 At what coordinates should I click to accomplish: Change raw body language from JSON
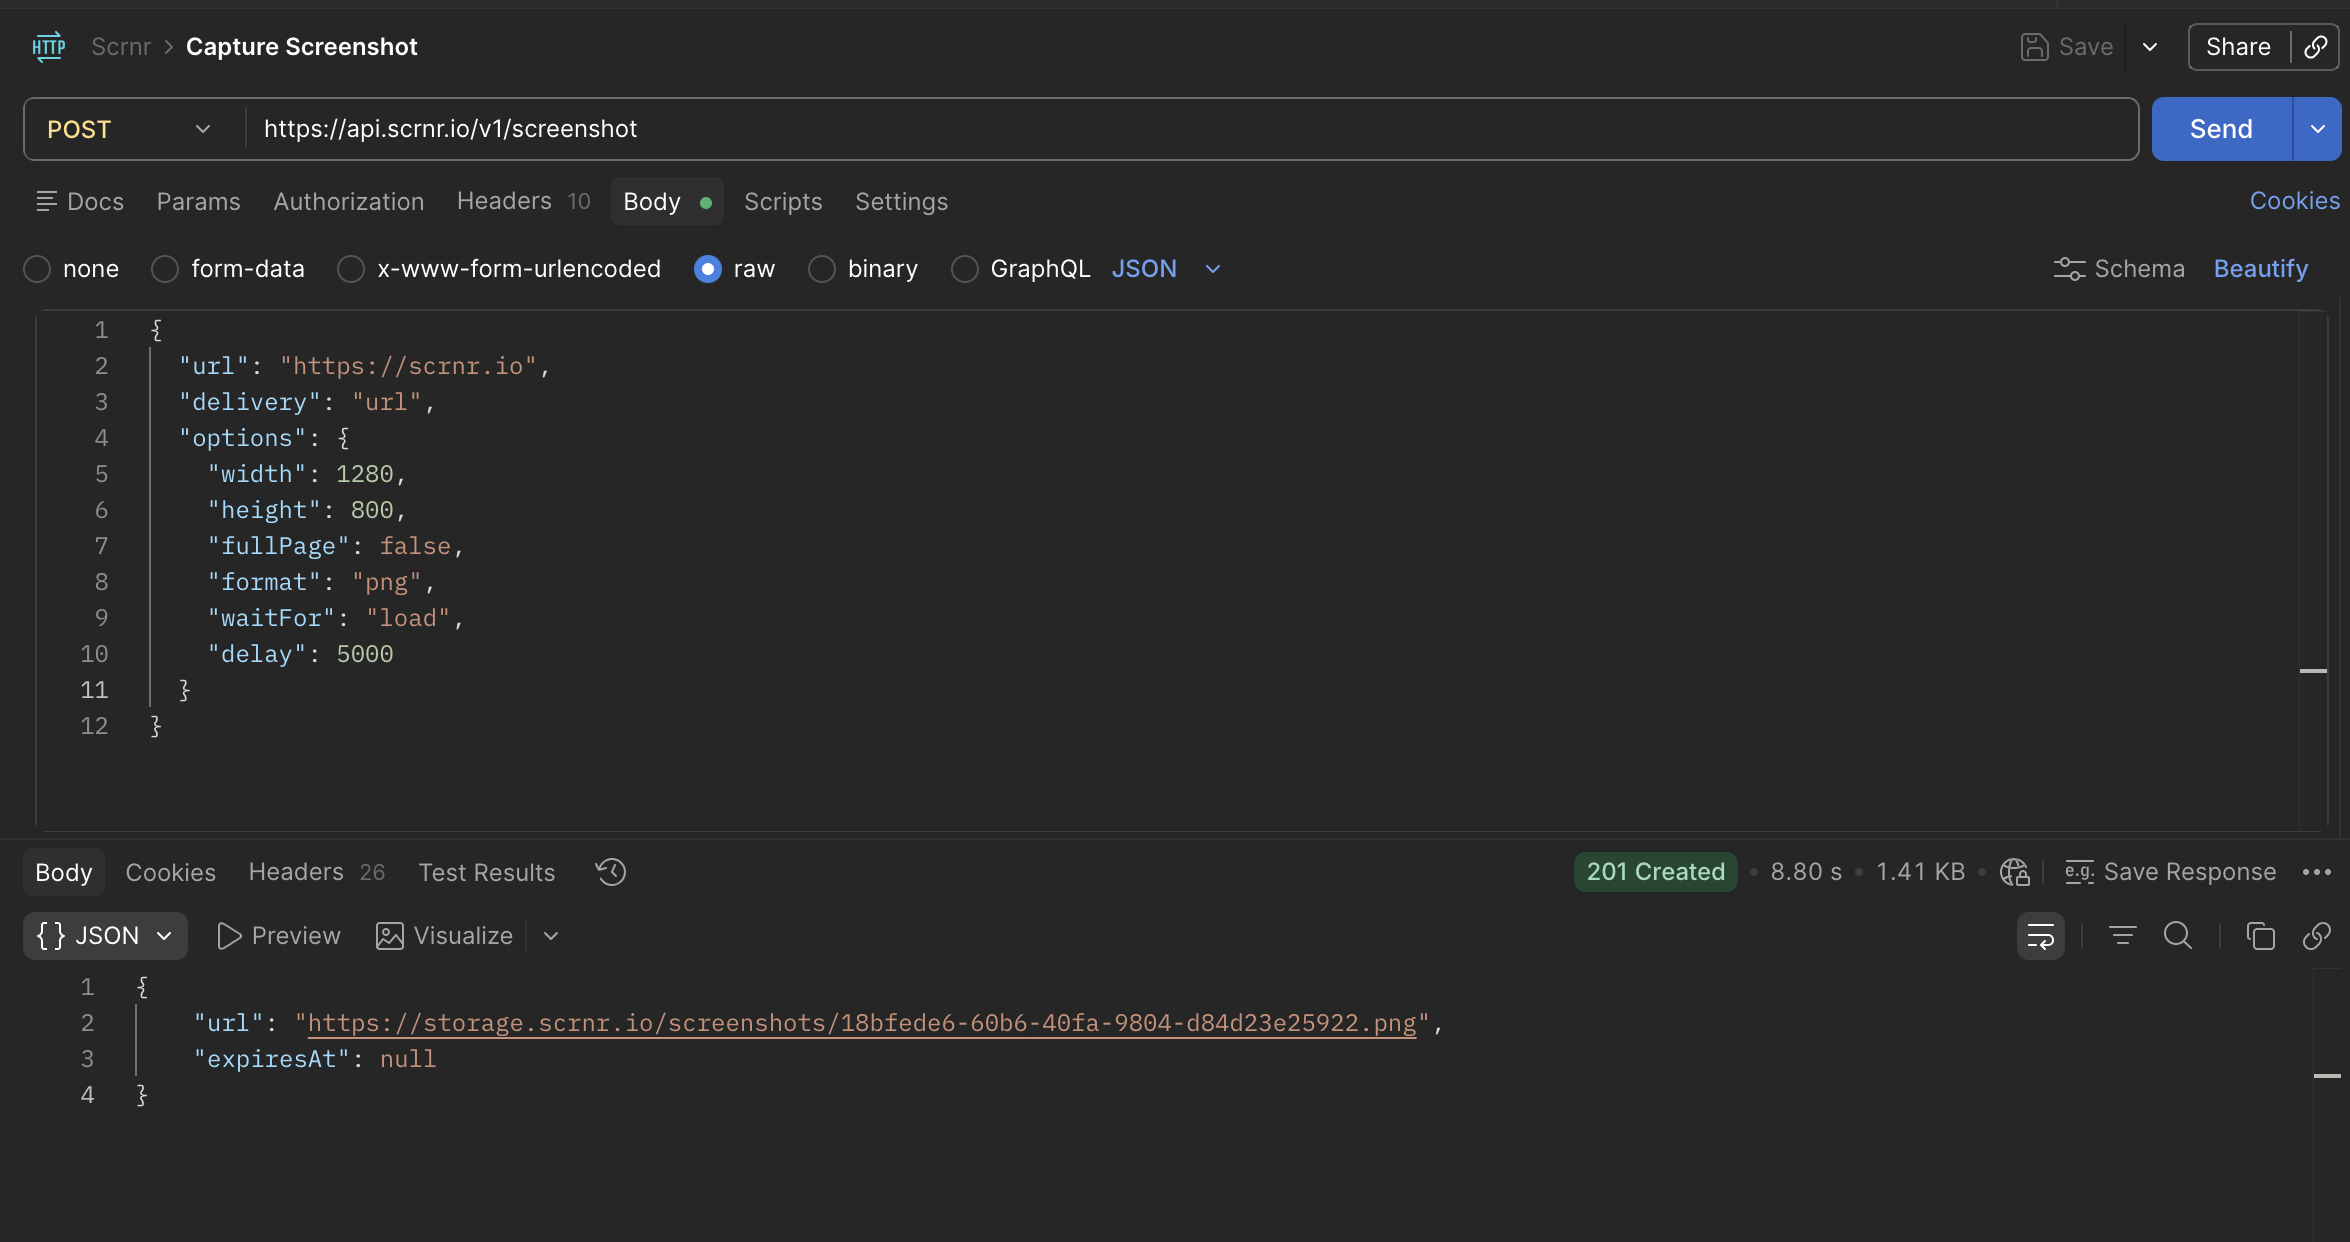click(1166, 269)
